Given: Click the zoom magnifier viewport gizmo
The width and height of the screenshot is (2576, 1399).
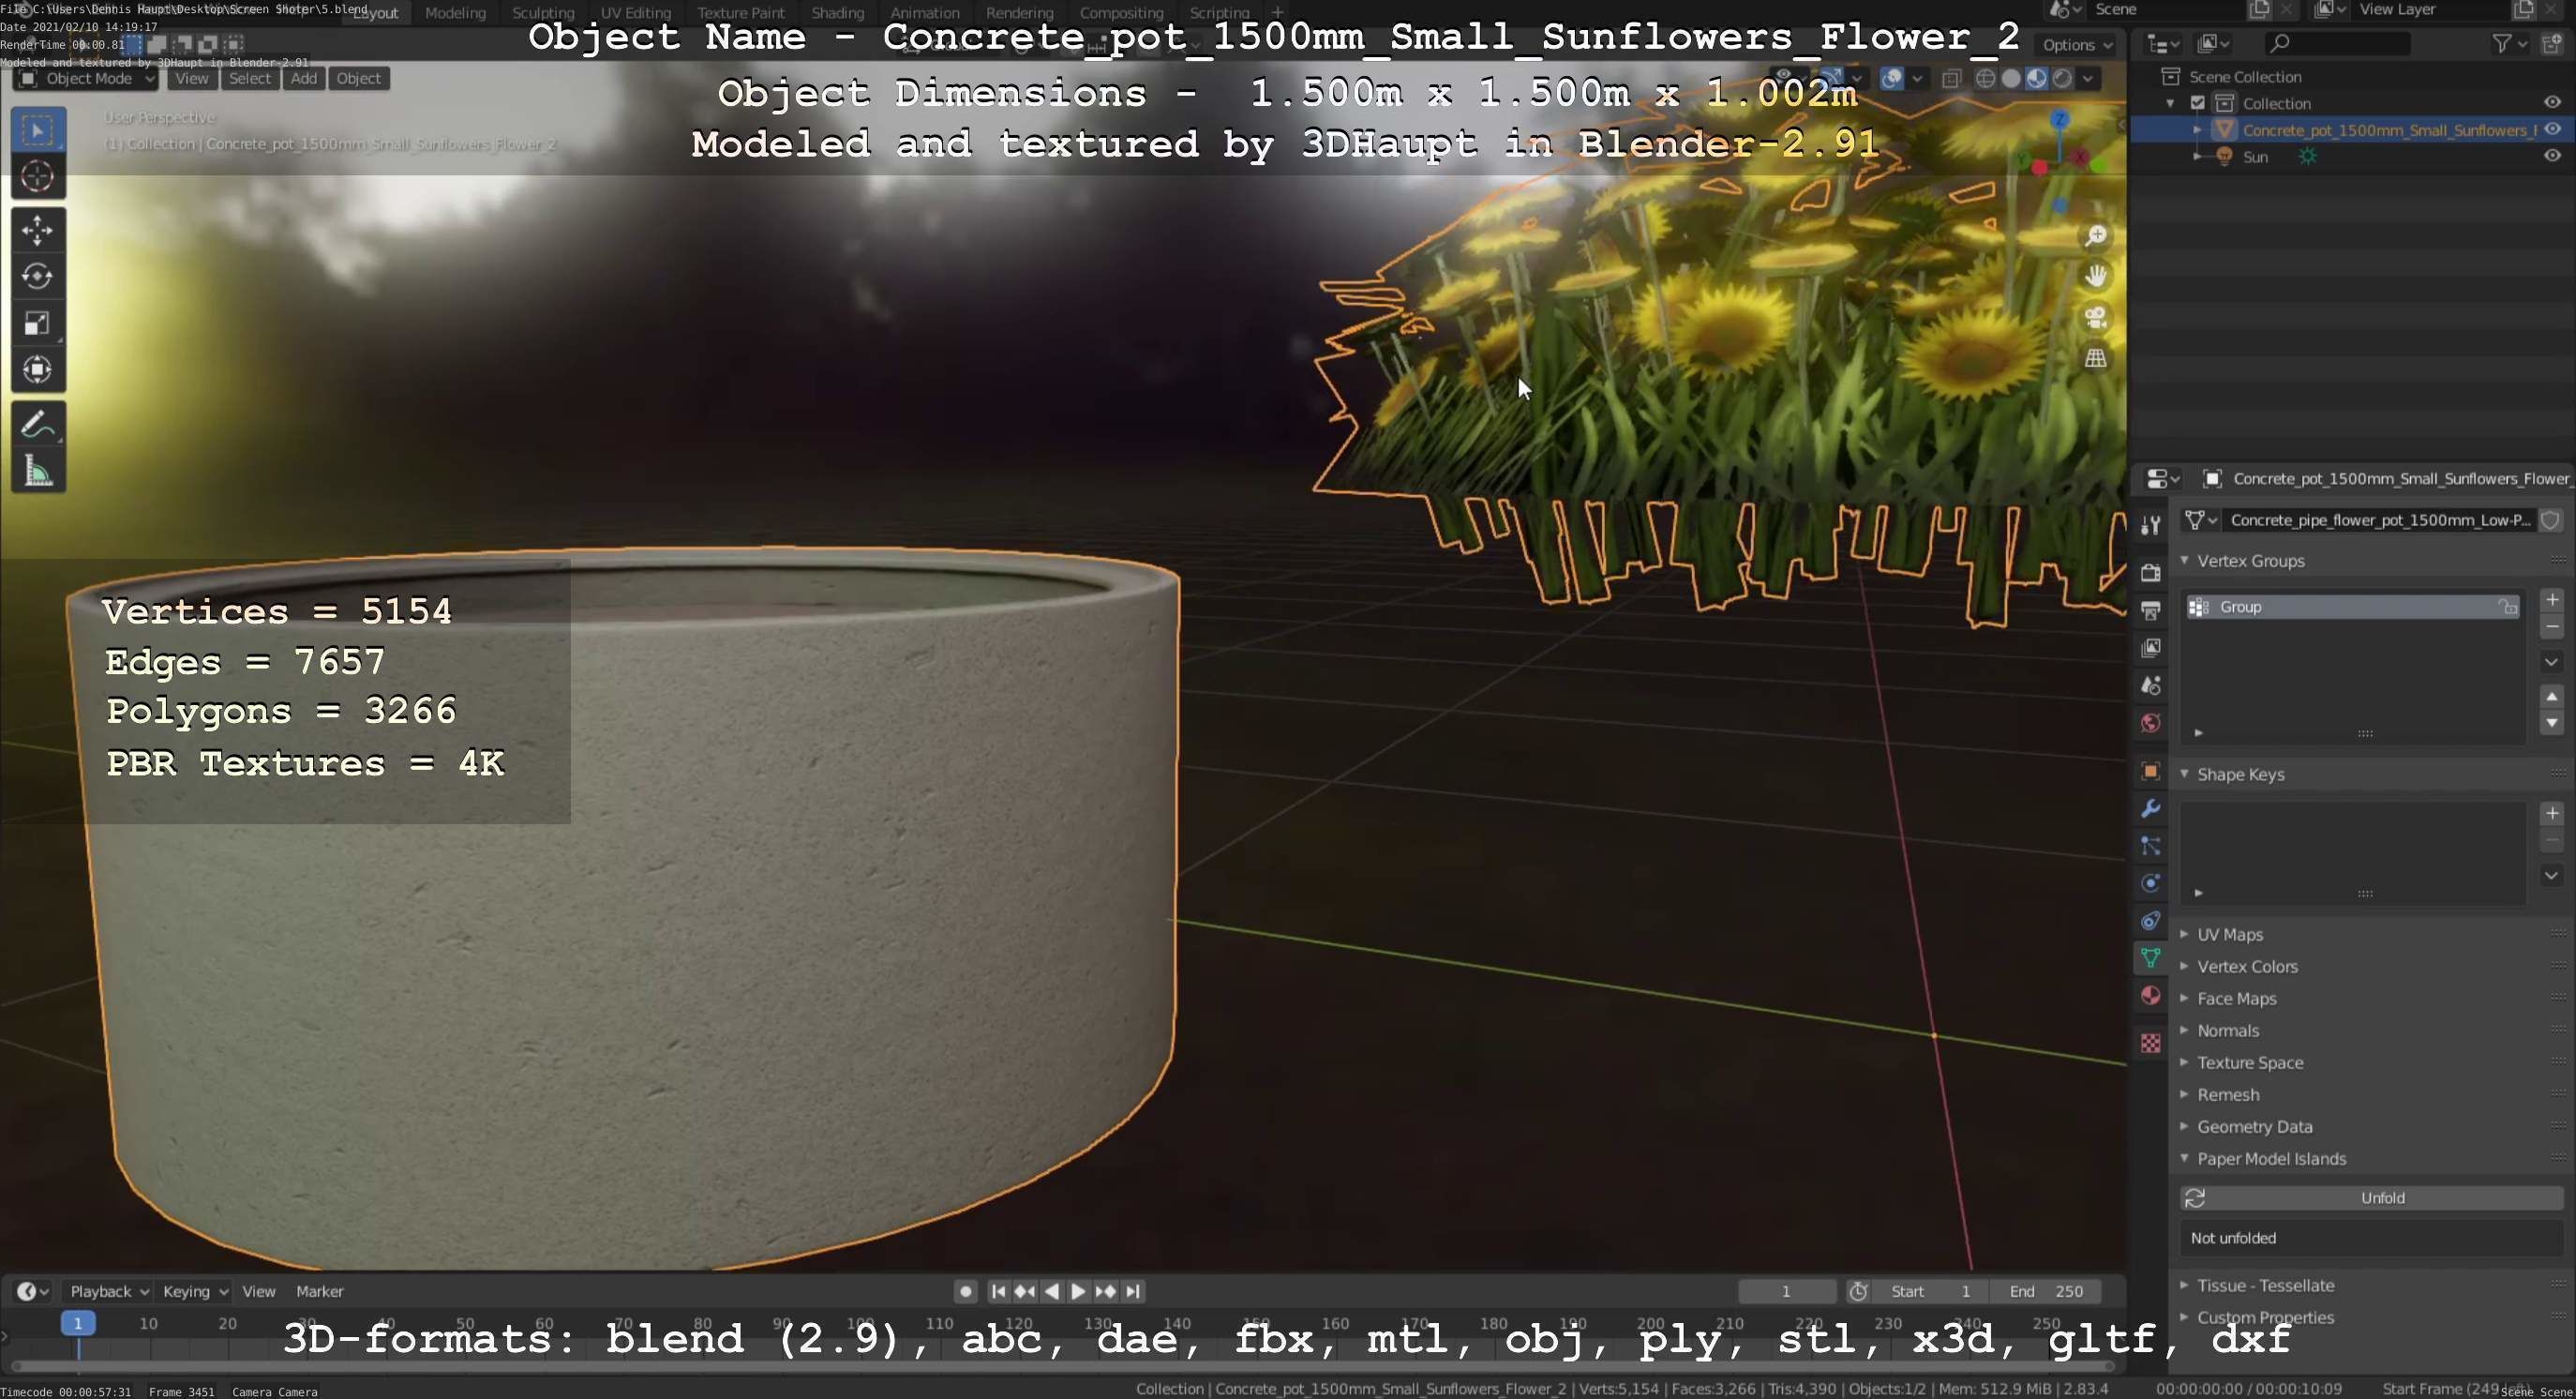Looking at the screenshot, I should [2095, 236].
